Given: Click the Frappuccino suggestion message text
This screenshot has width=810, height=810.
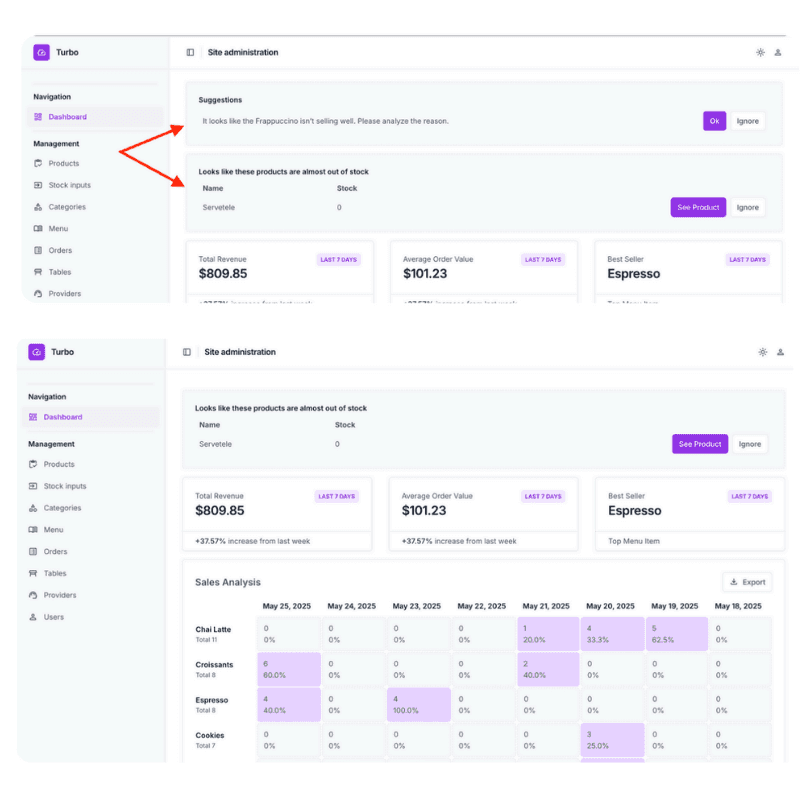Looking at the screenshot, I should tap(325, 121).
